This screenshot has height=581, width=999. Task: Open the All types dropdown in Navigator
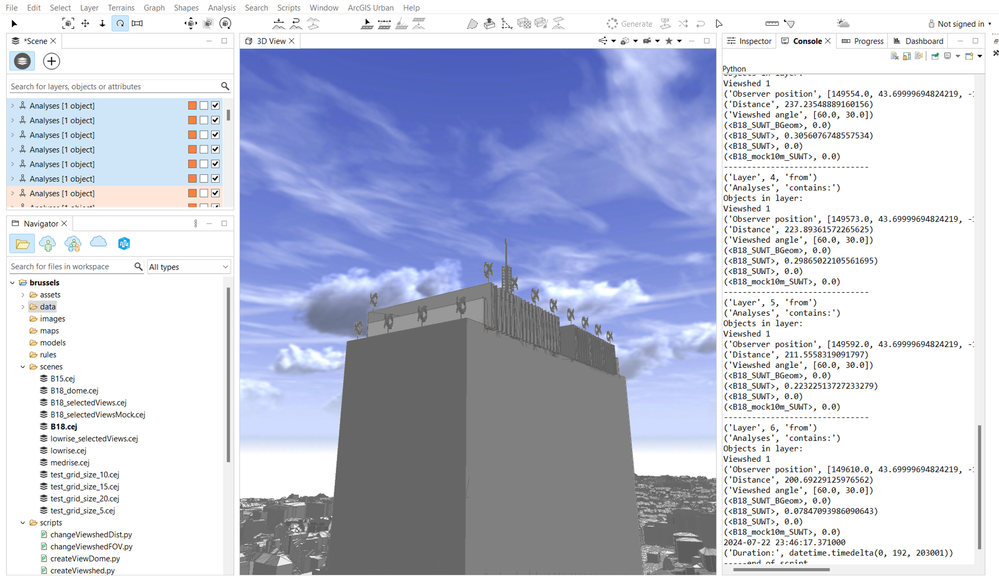pyautogui.click(x=187, y=266)
